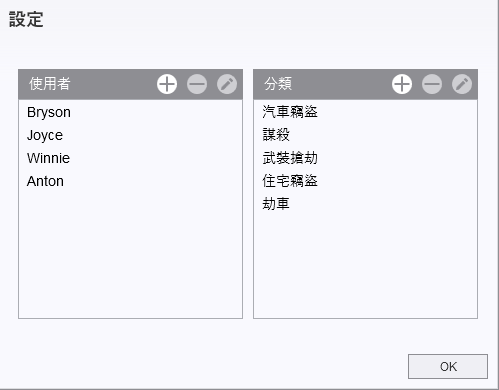Select user Anton
This screenshot has height=390, width=499.
130,181
